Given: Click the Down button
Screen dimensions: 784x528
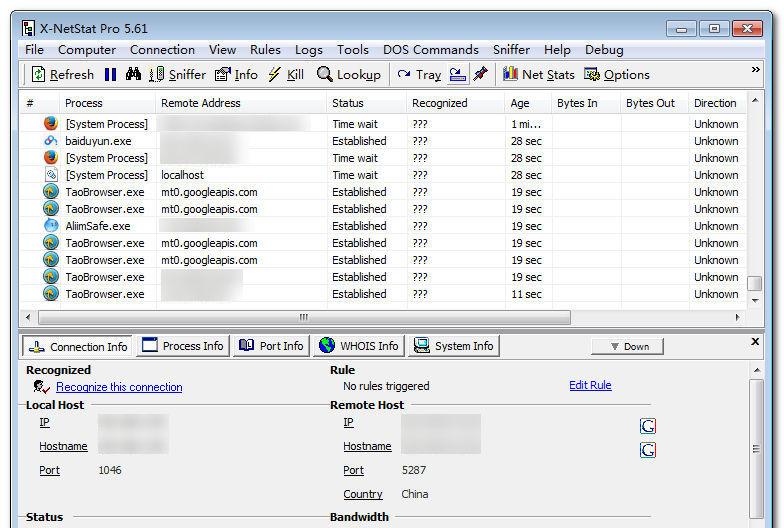Looking at the screenshot, I should (x=628, y=346).
